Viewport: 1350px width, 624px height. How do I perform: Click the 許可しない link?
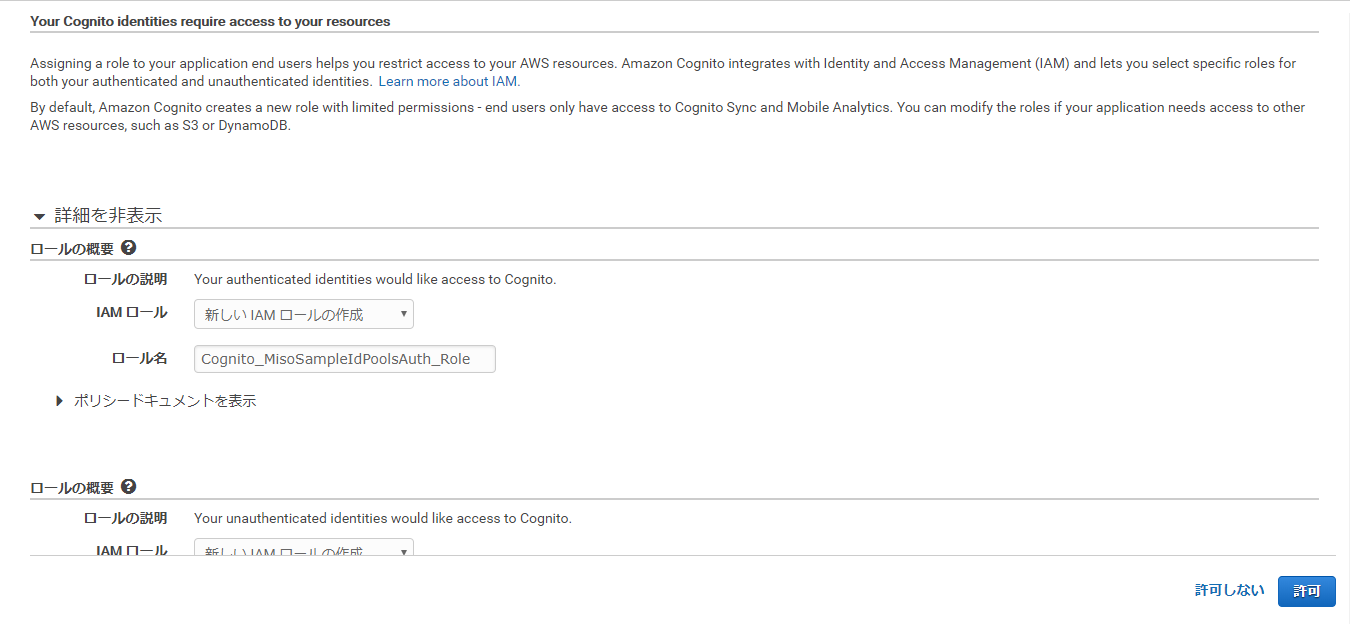1229,591
